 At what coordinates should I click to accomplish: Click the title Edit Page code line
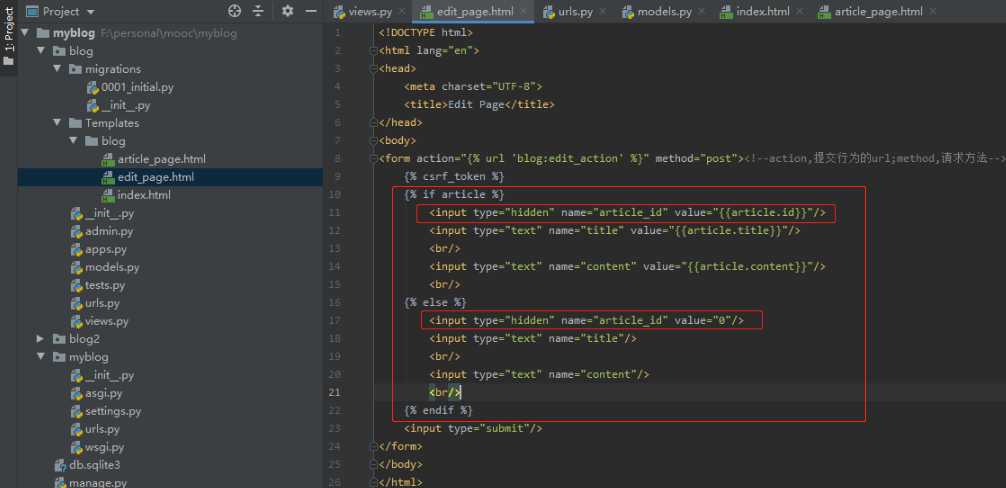click(479, 105)
